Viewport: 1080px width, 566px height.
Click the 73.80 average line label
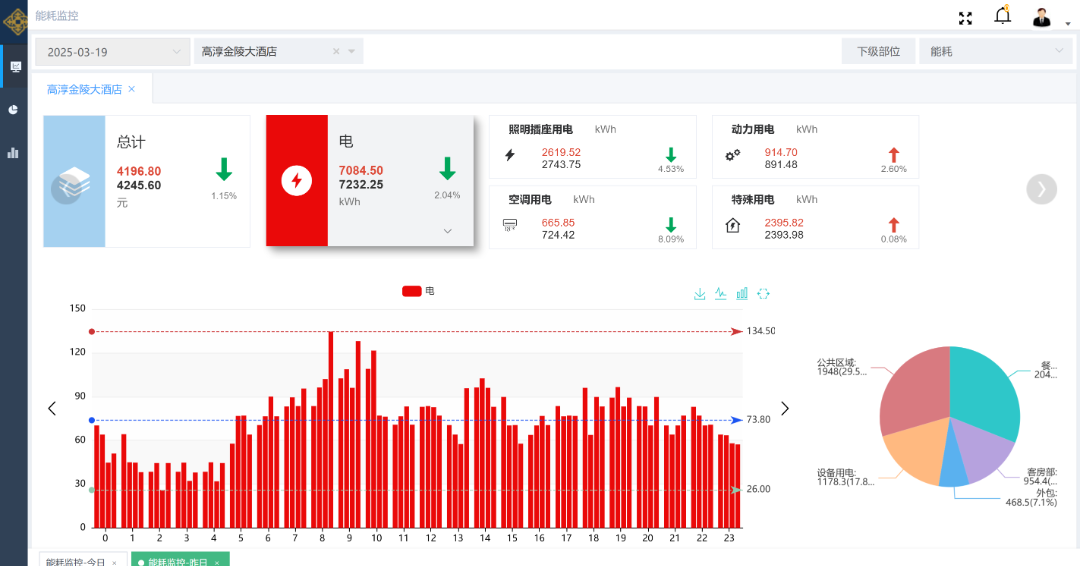tap(758, 419)
